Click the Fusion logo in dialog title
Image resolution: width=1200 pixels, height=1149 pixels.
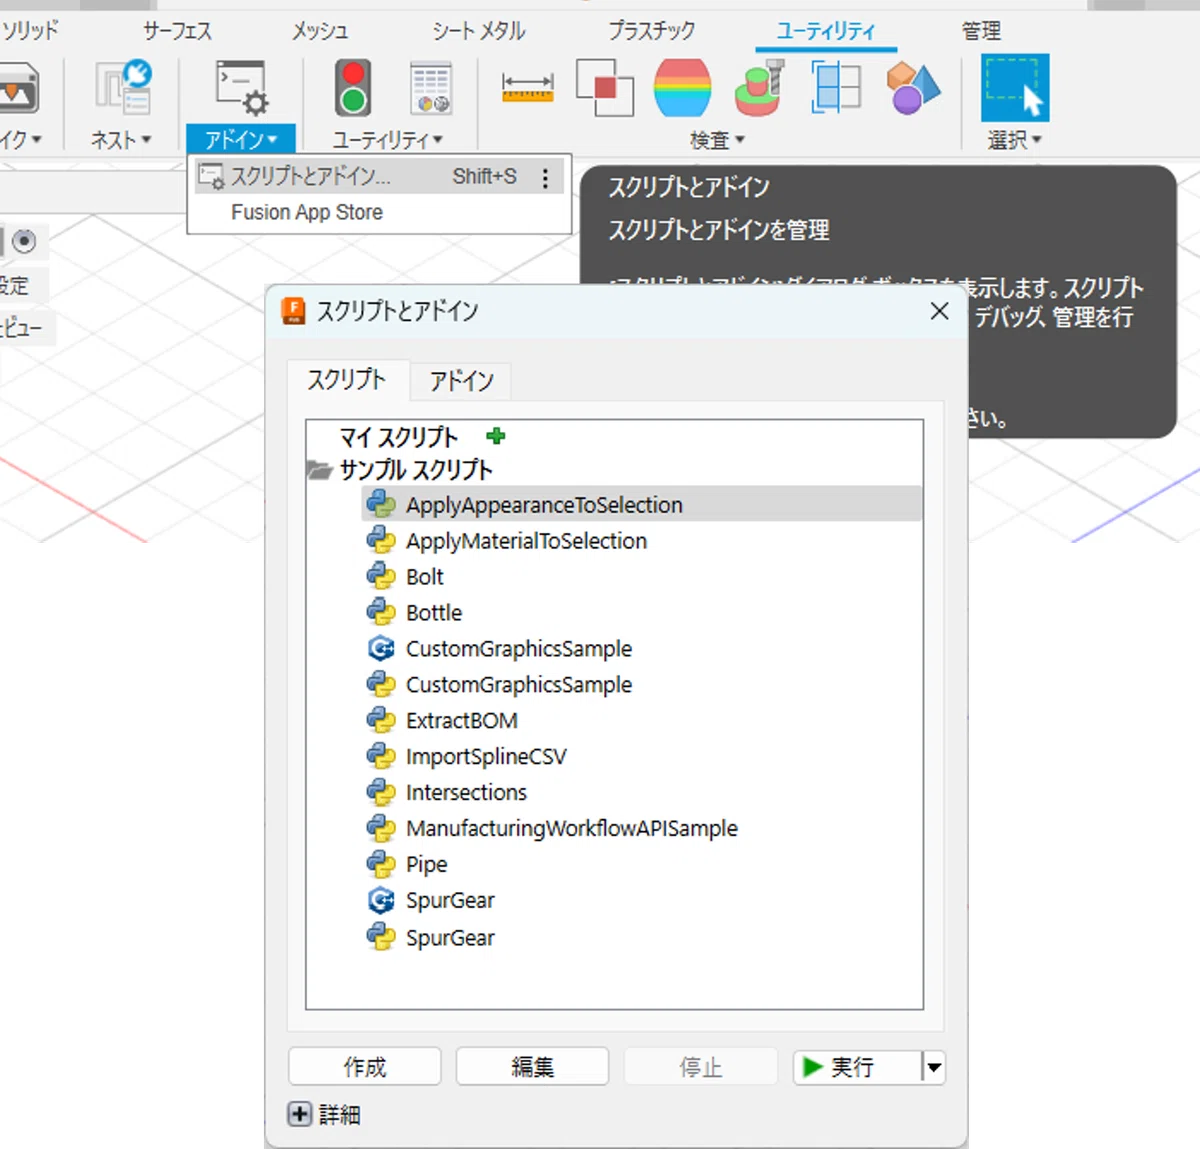click(293, 311)
